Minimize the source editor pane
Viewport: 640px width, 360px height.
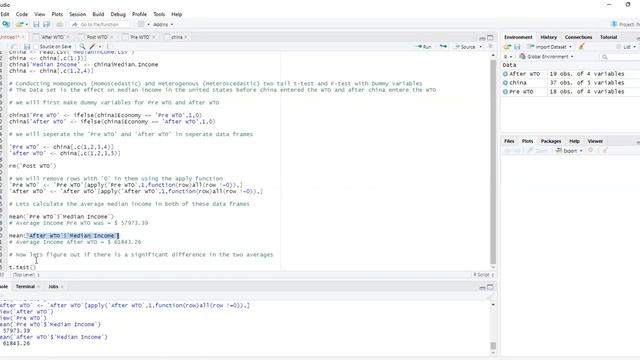482,38
